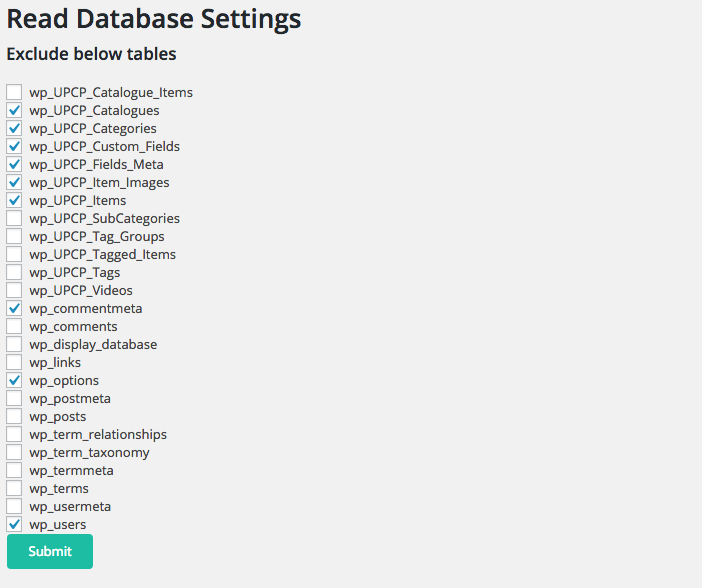Tick the wp_UPCP_SubCategories checkbox
This screenshot has height=588, width=702.
[14, 218]
